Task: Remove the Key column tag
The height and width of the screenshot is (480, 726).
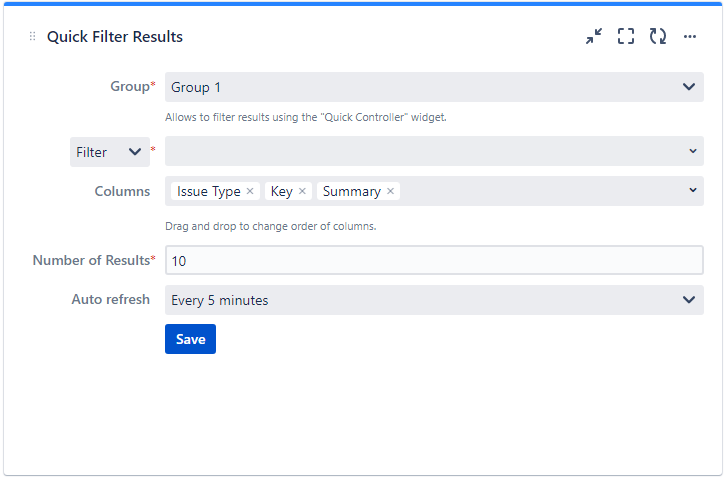Action: (302, 191)
